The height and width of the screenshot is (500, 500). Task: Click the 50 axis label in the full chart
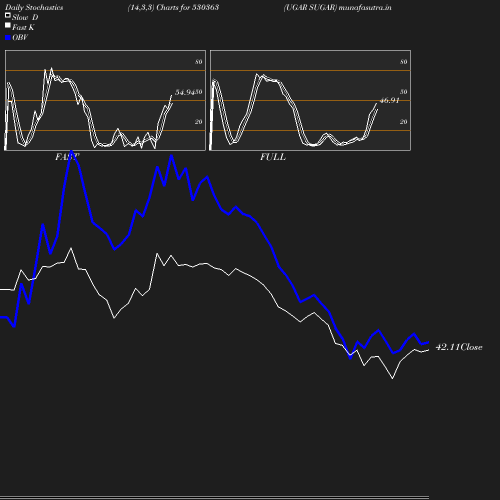404,92
